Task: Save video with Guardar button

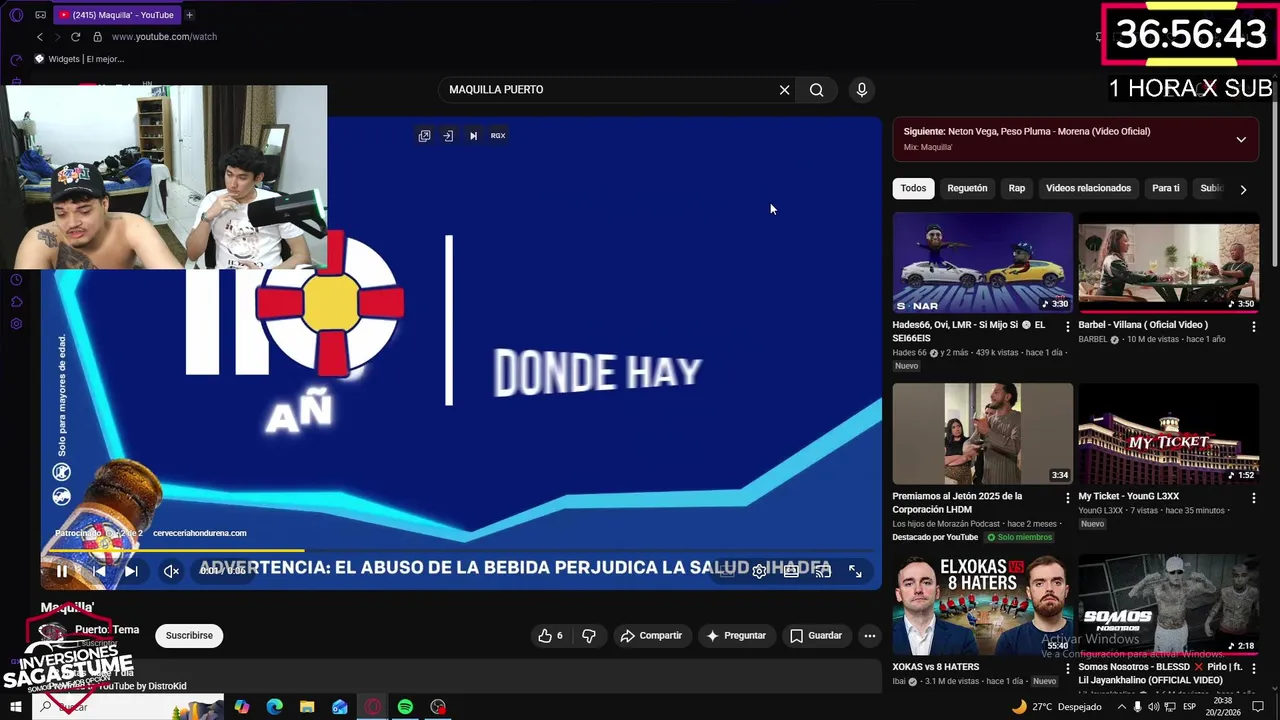Action: 816,636
